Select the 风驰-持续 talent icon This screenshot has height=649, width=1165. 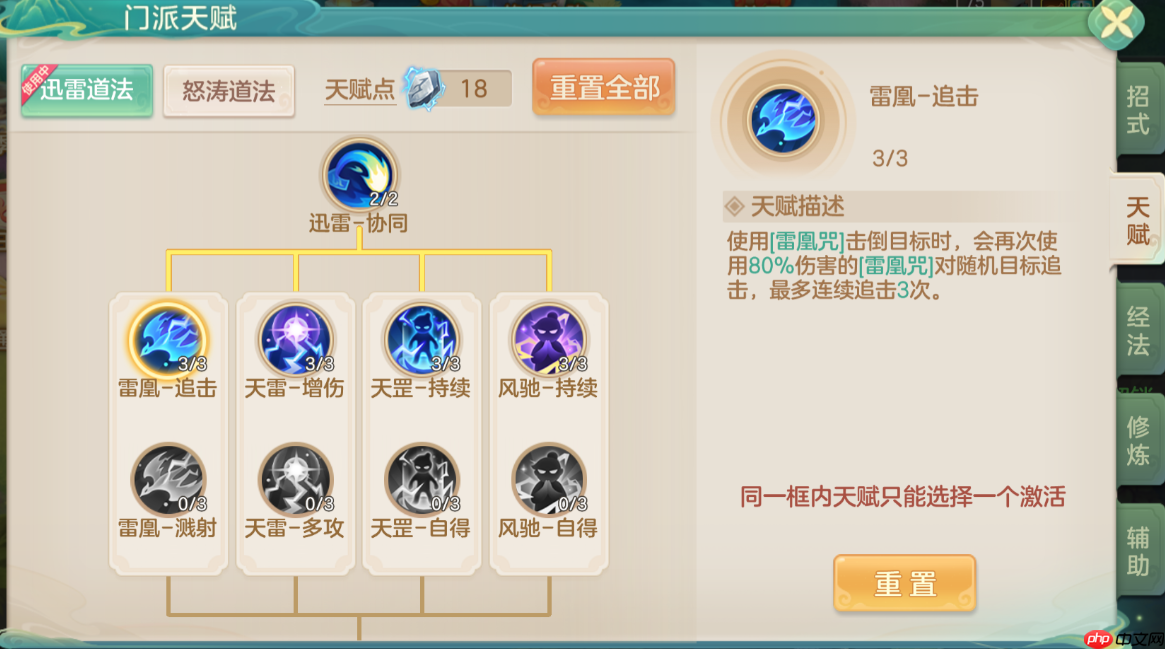549,339
